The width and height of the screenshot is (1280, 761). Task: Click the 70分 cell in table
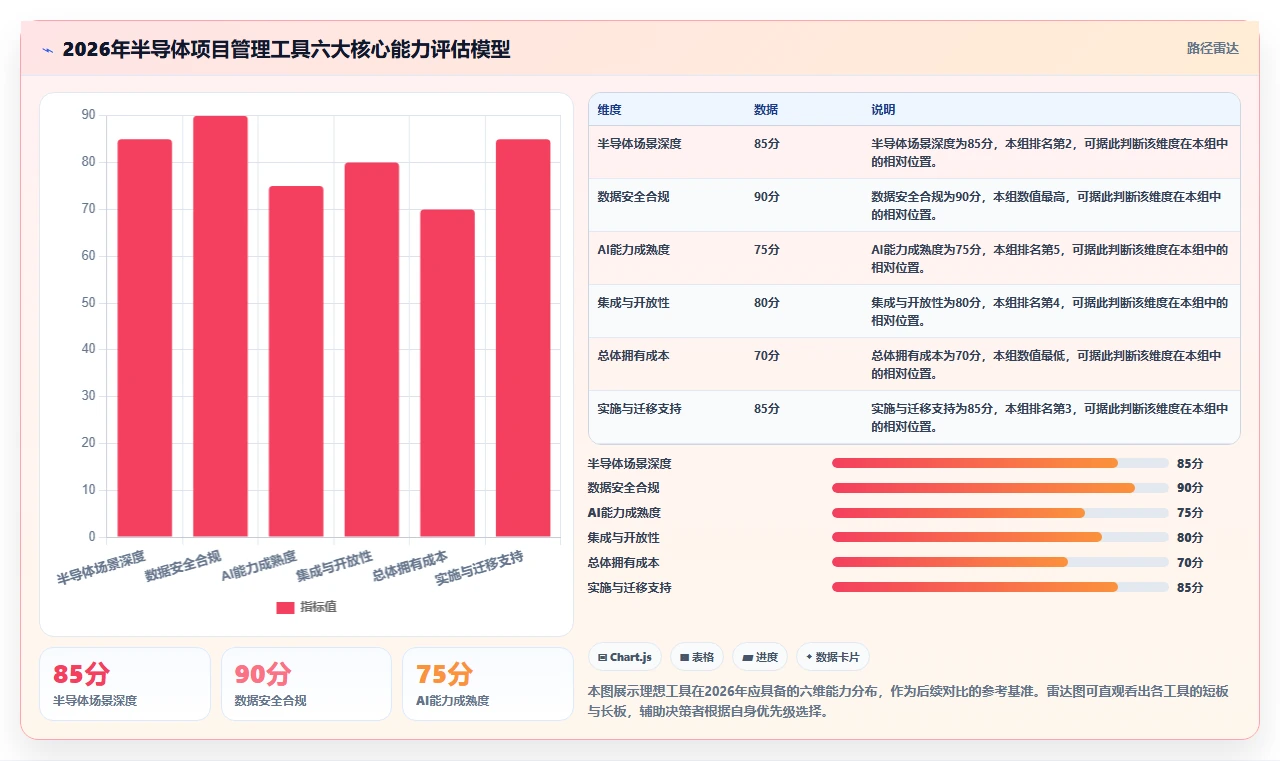click(x=767, y=356)
